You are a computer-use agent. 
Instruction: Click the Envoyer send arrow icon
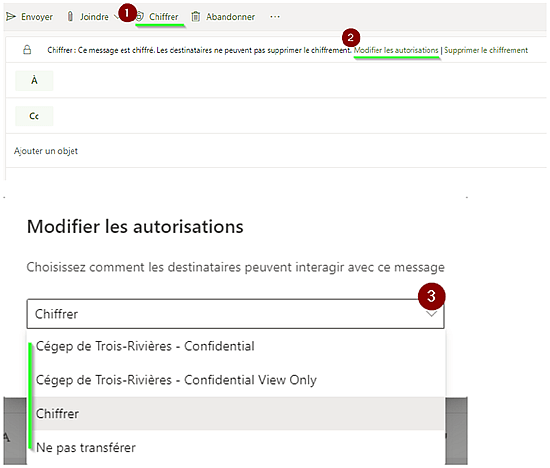click(11, 16)
